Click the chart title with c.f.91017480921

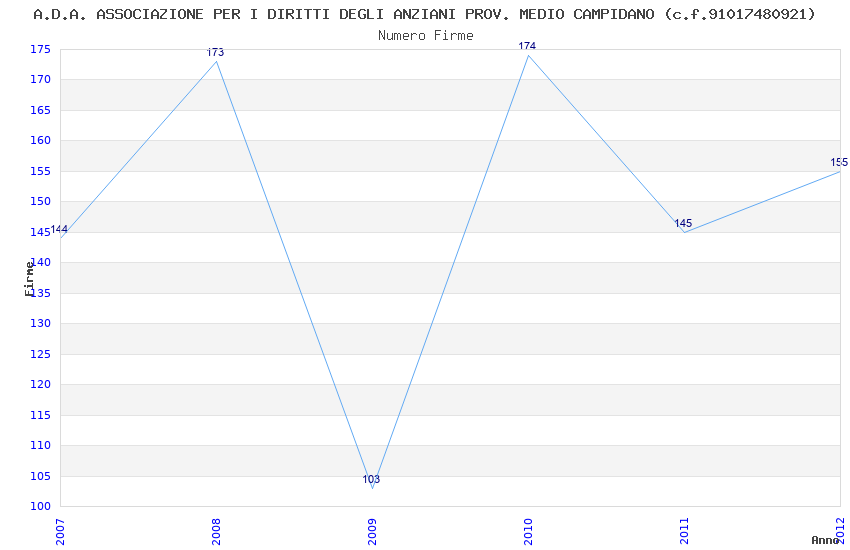pos(424,14)
